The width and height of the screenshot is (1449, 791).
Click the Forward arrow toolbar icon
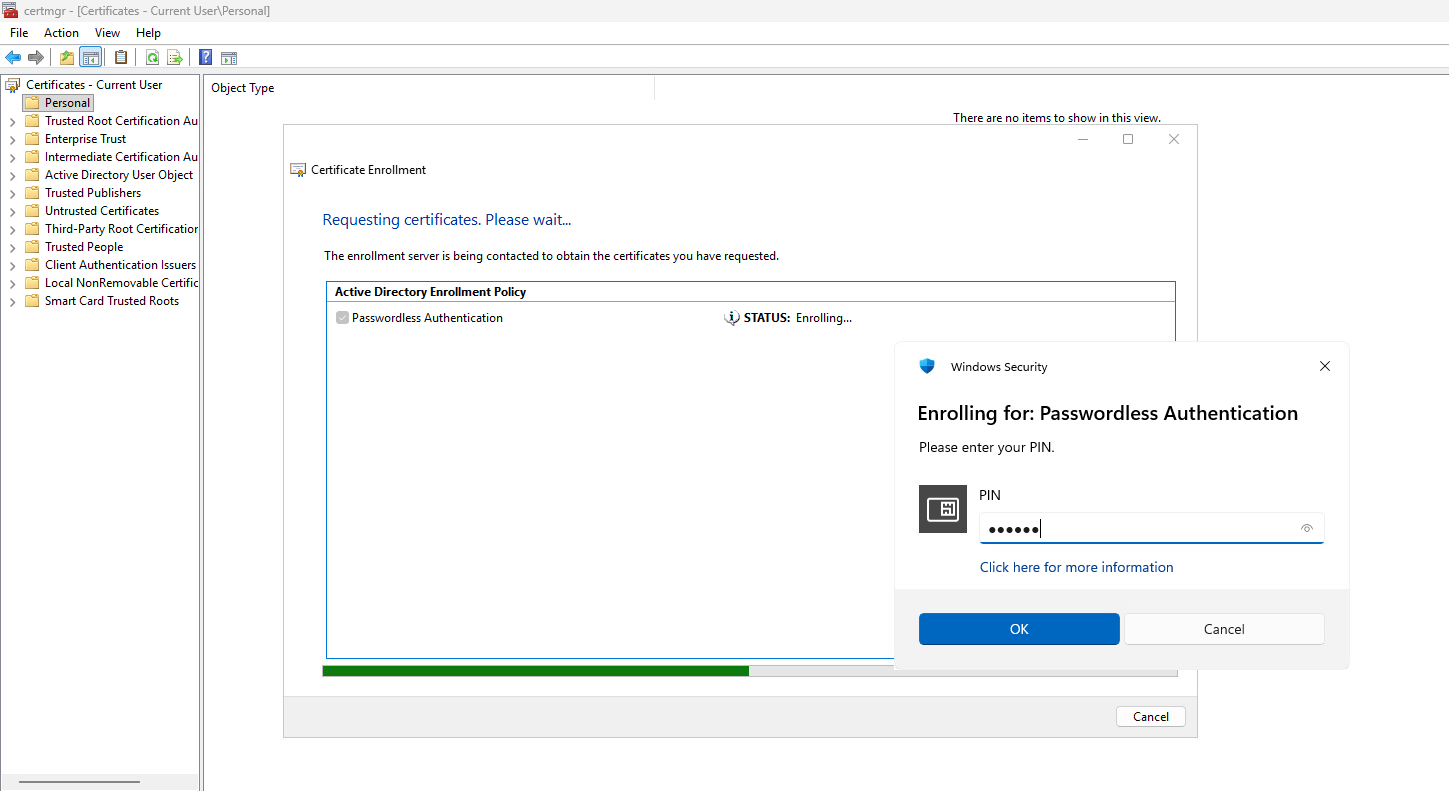36,57
